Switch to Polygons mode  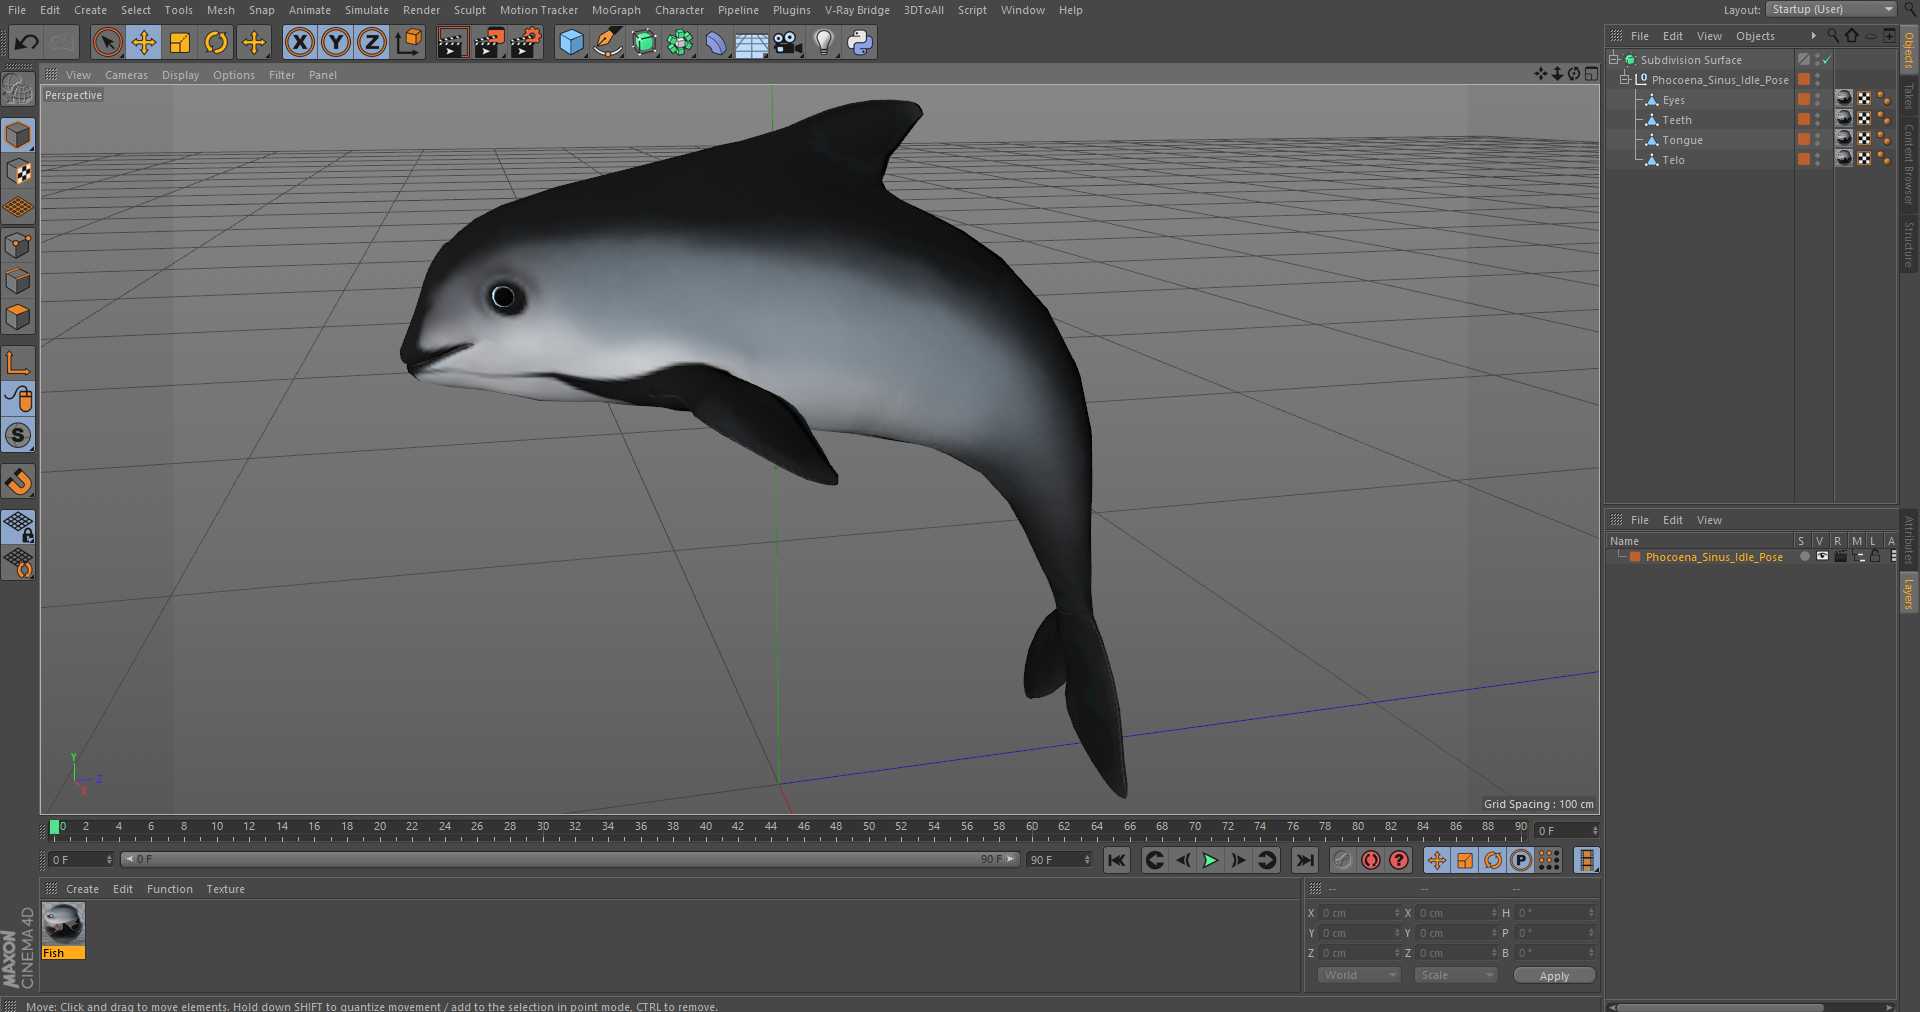click(x=18, y=318)
